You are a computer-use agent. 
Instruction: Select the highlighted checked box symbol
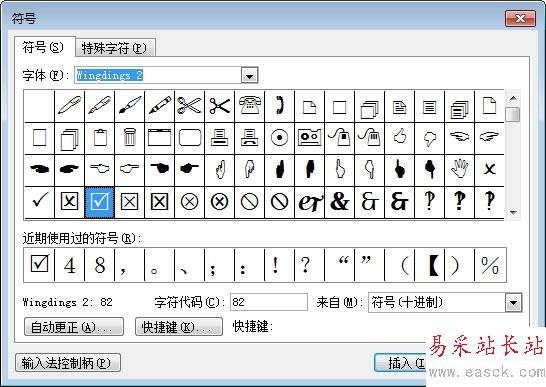(x=100, y=202)
